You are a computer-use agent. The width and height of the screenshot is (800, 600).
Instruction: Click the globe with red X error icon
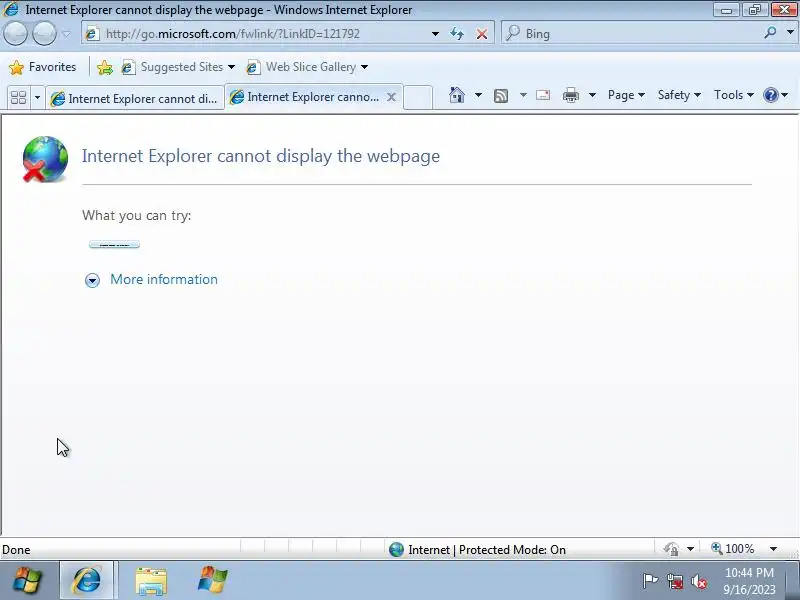(x=45, y=159)
